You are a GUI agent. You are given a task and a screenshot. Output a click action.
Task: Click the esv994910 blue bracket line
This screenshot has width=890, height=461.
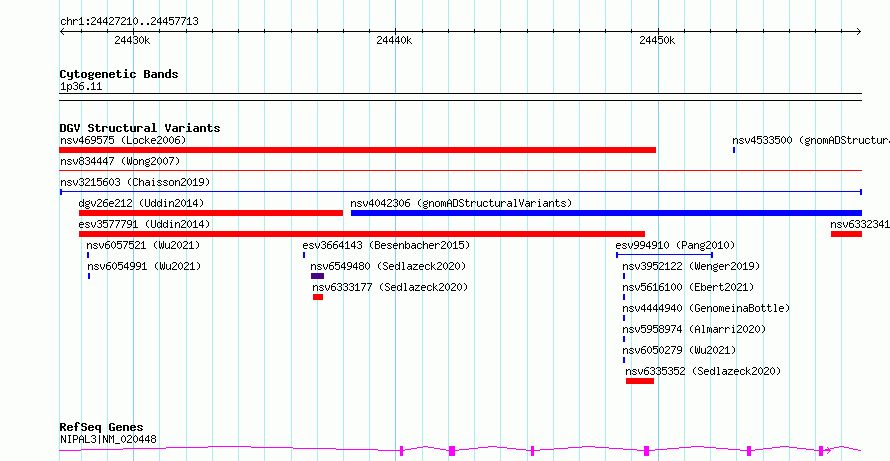click(x=664, y=255)
